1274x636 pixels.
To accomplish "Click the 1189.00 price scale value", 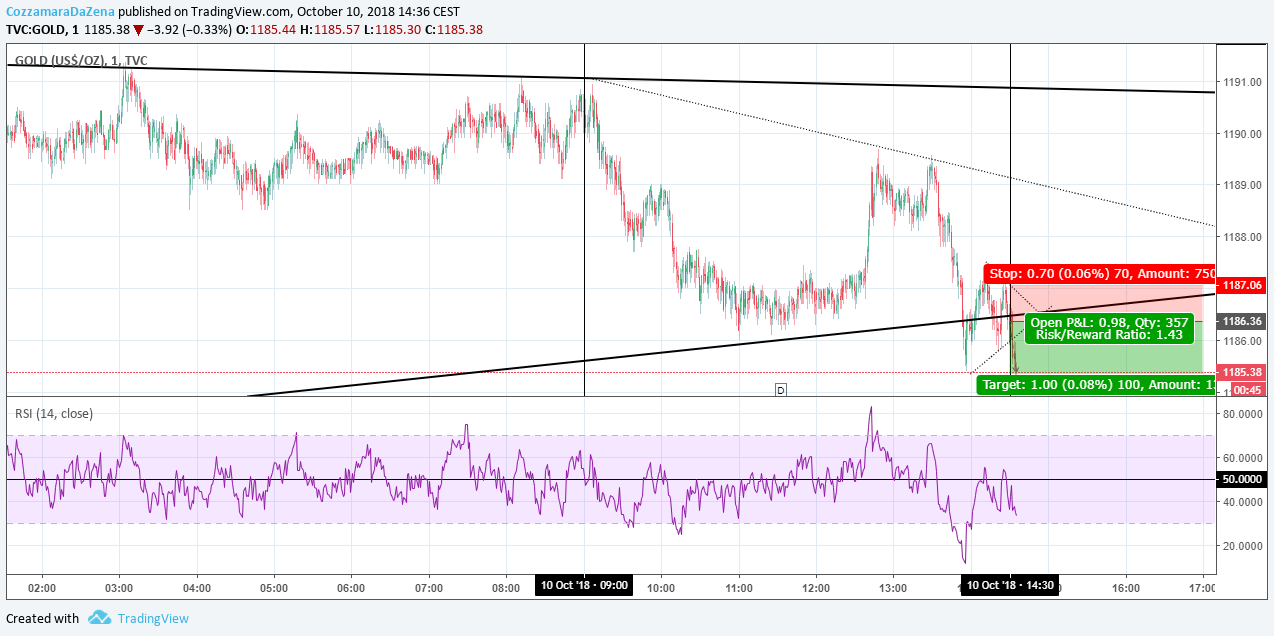I will [1240, 185].
